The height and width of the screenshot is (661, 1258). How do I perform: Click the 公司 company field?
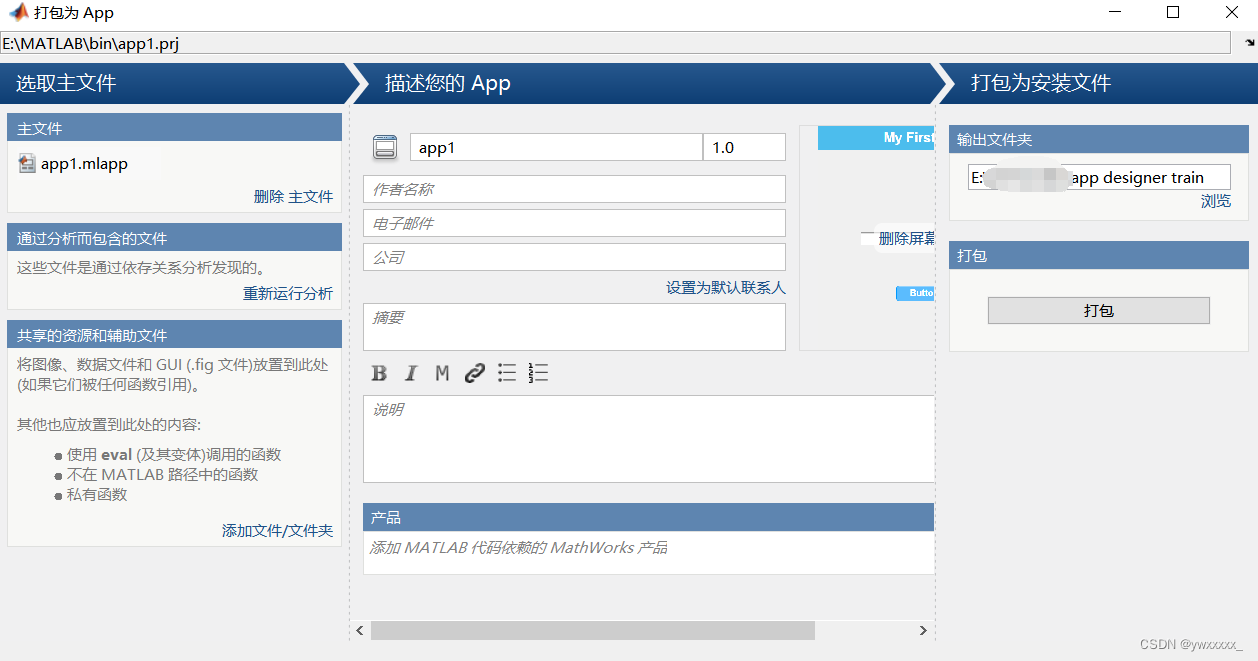coord(574,257)
